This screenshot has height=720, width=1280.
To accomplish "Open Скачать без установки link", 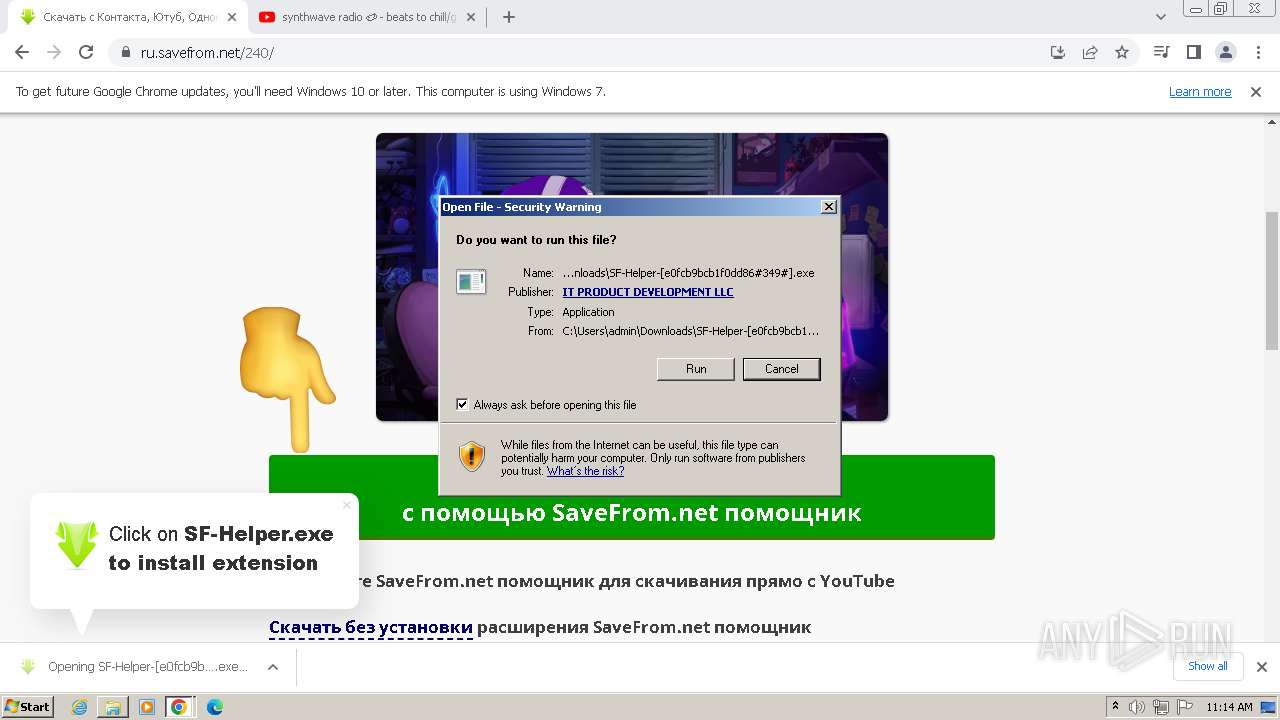I will 370,627.
